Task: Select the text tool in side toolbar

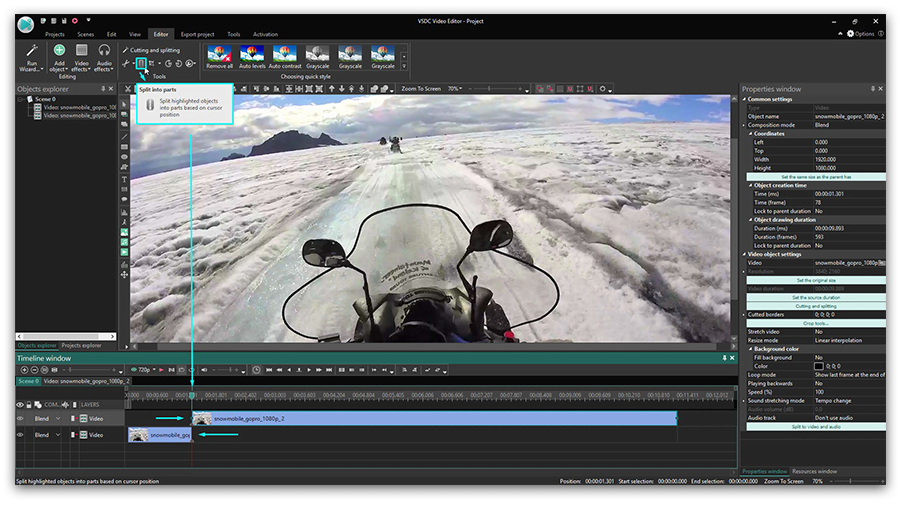Action: click(124, 180)
